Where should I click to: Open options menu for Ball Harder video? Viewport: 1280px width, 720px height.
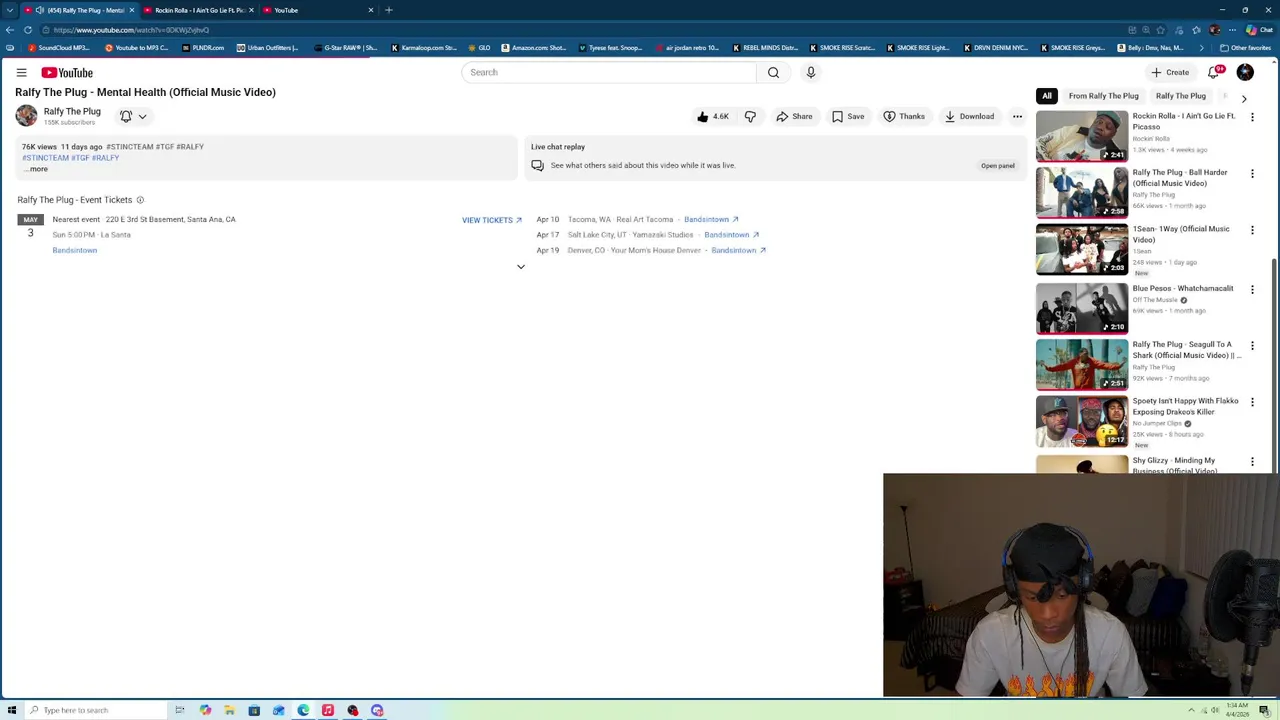pyautogui.click(x=1252, y=174)
